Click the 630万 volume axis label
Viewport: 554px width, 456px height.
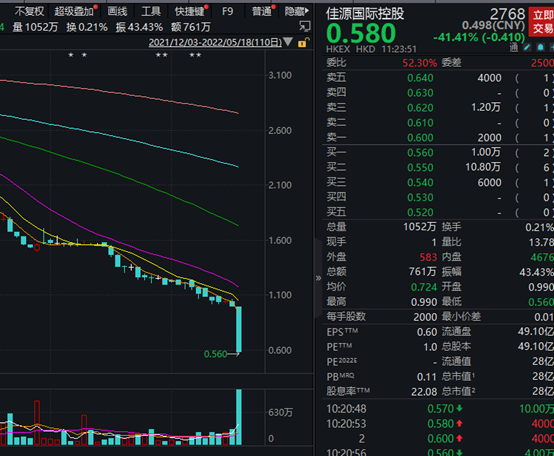coord(281,412)
